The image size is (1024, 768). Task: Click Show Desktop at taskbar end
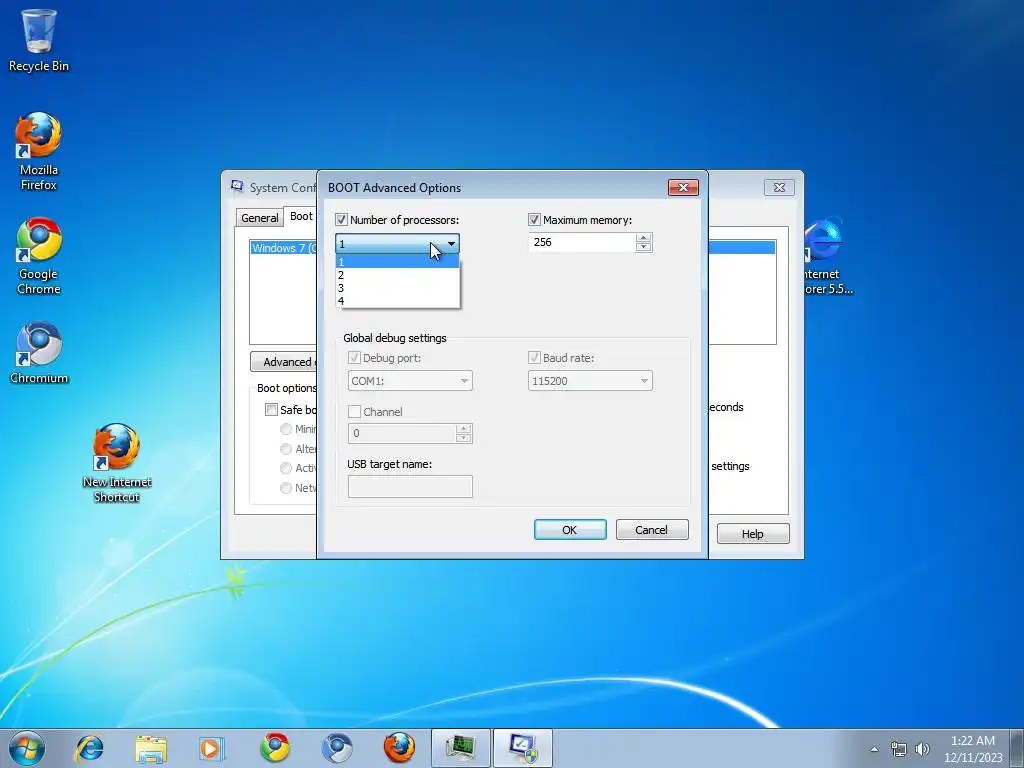click(x=1016, y=748)
